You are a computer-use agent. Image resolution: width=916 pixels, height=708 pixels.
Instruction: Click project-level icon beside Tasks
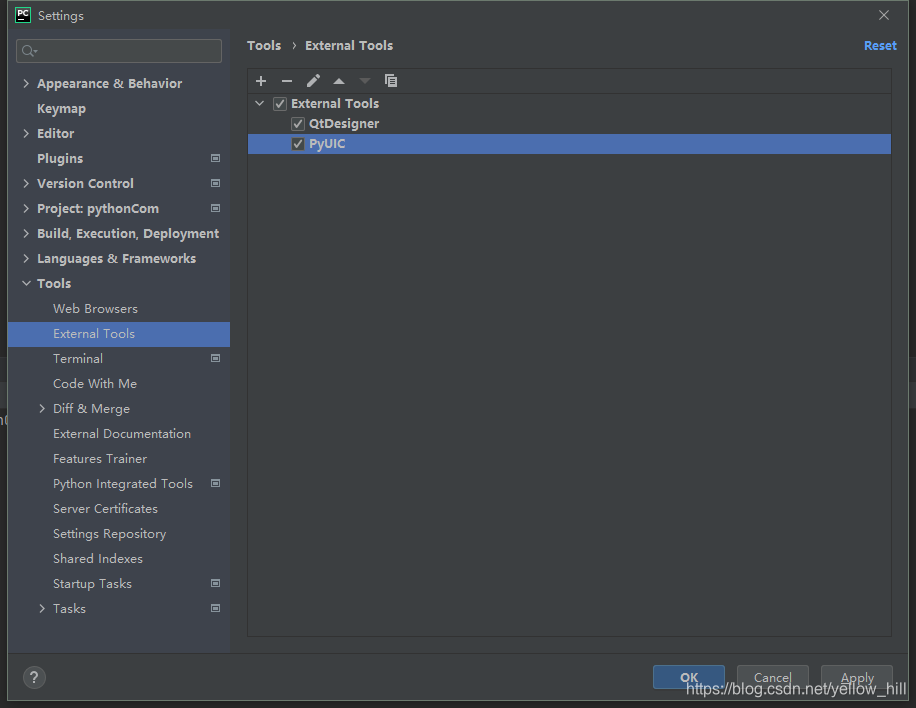click(215, 609)
